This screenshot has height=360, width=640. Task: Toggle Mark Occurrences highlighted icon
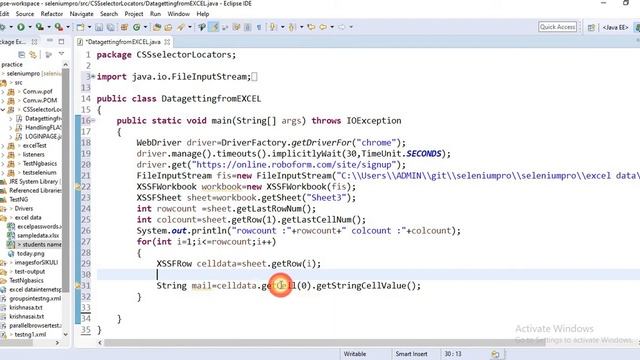pyautogui.click(x=213, y=27)
